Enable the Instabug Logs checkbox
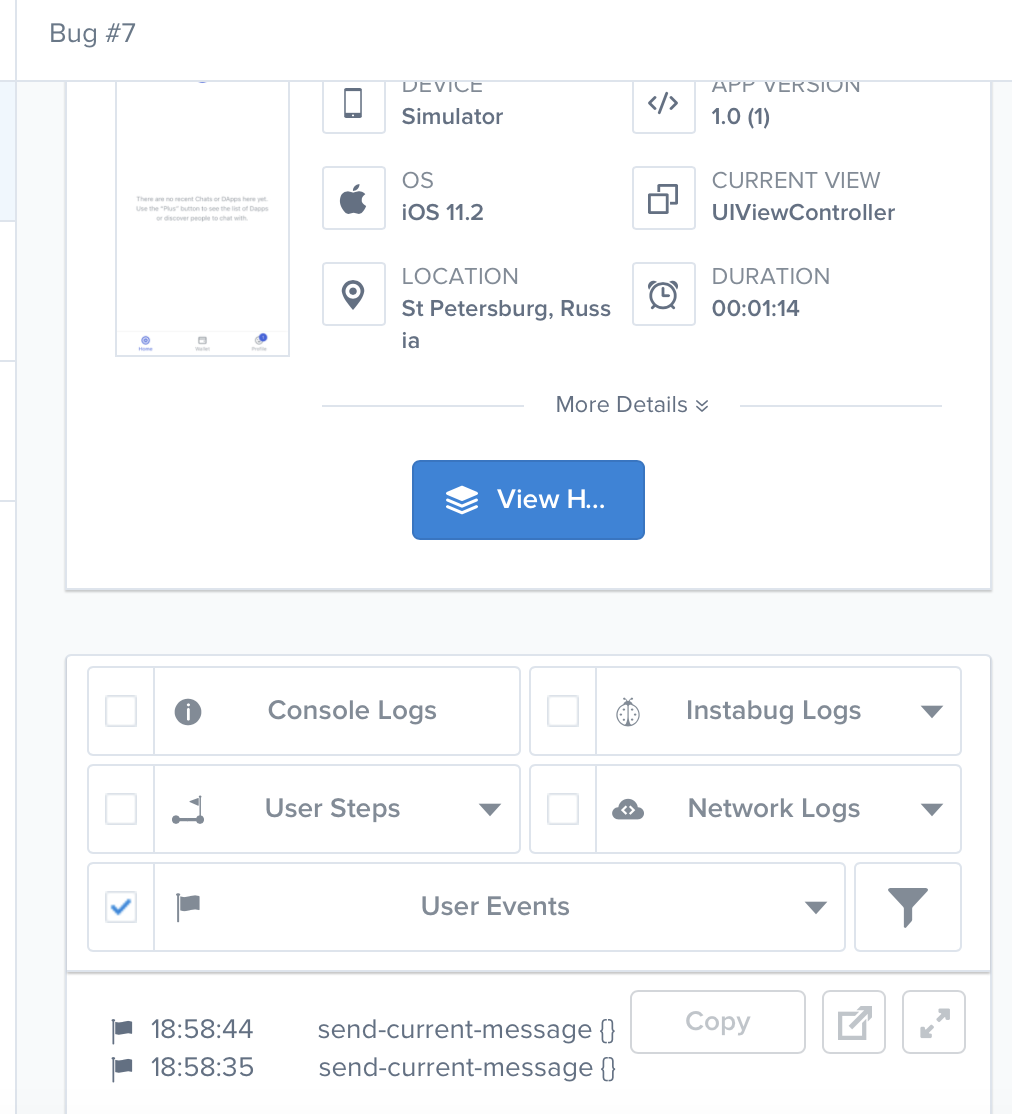This screenshot has height=1114, width=1012. 563,711
